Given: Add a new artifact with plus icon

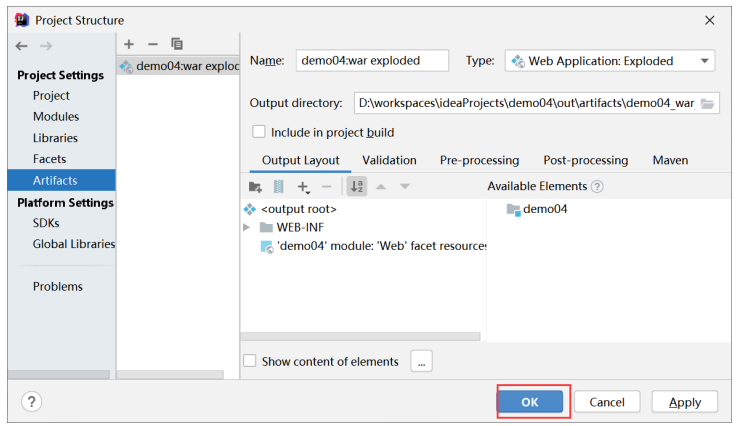Looking at the screenshot, I should click(129, 44).
